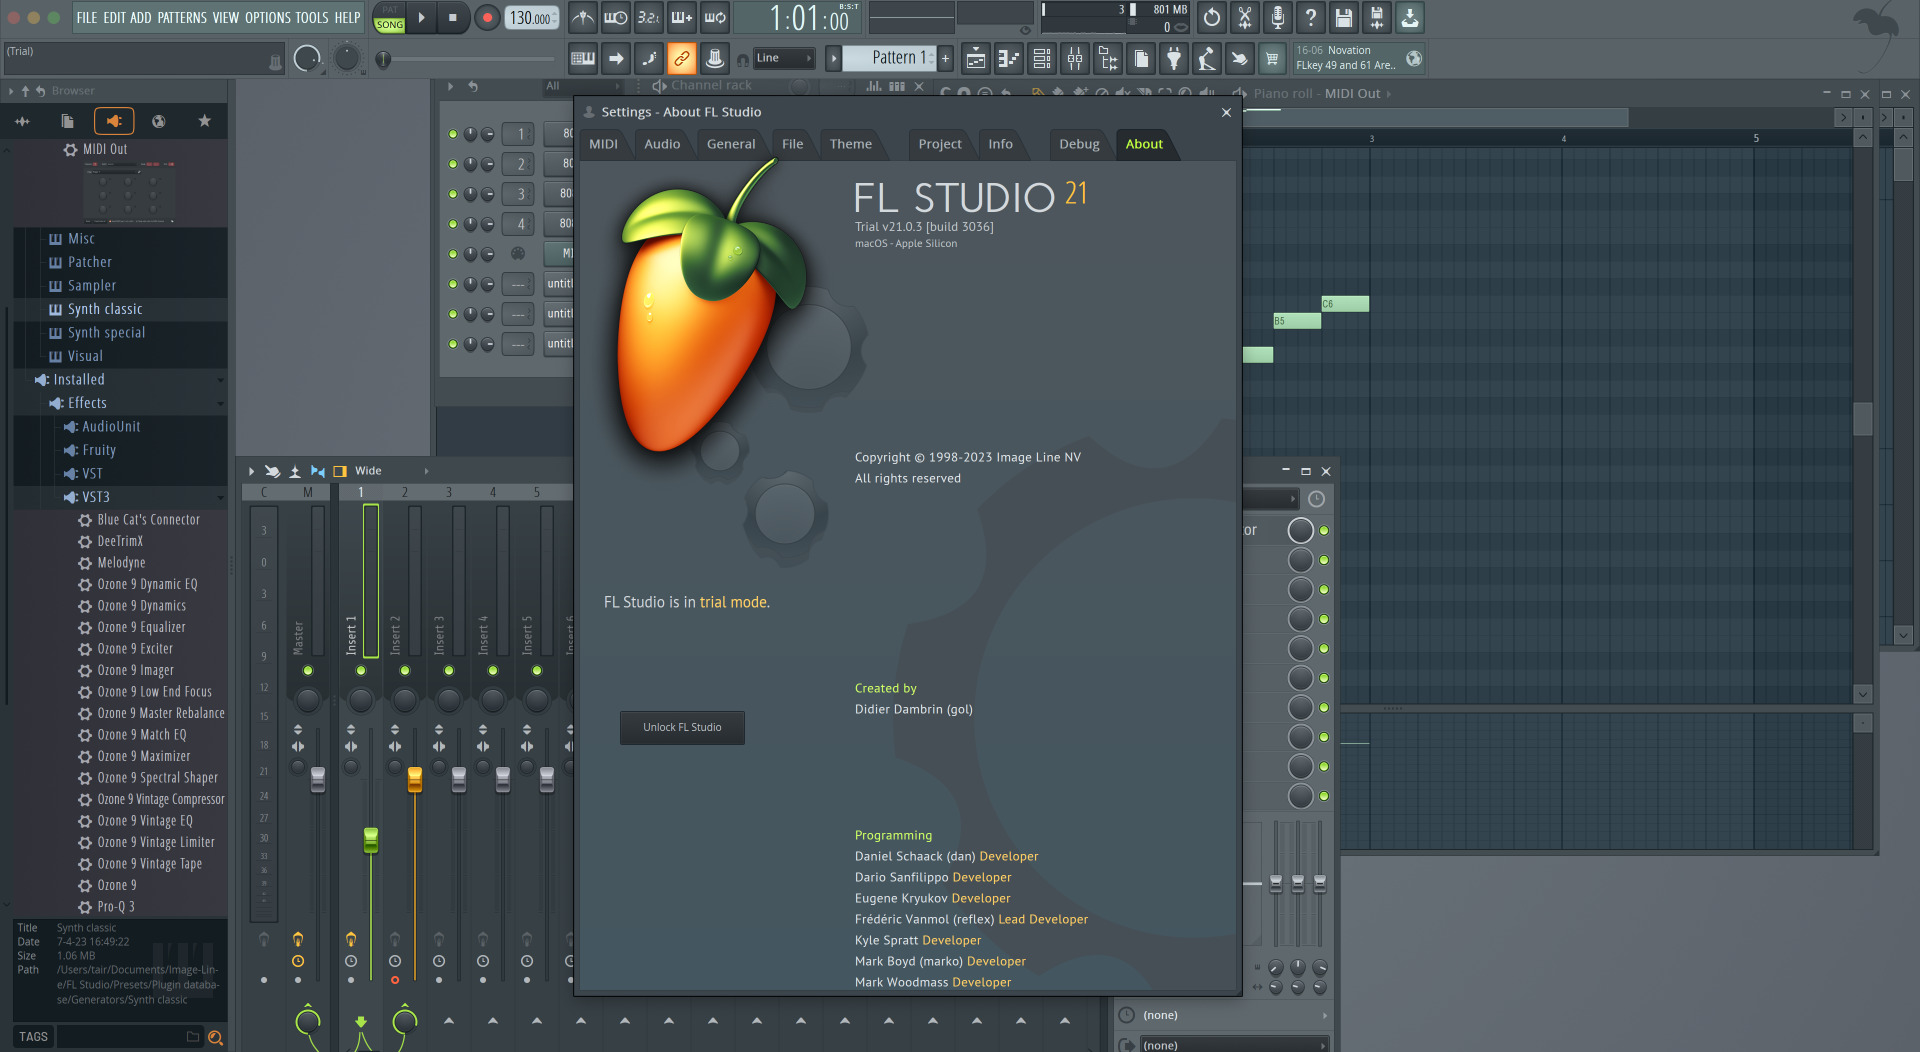
Task: Mute channel 4 with its green LED
Action: click(x=453, y=224)
